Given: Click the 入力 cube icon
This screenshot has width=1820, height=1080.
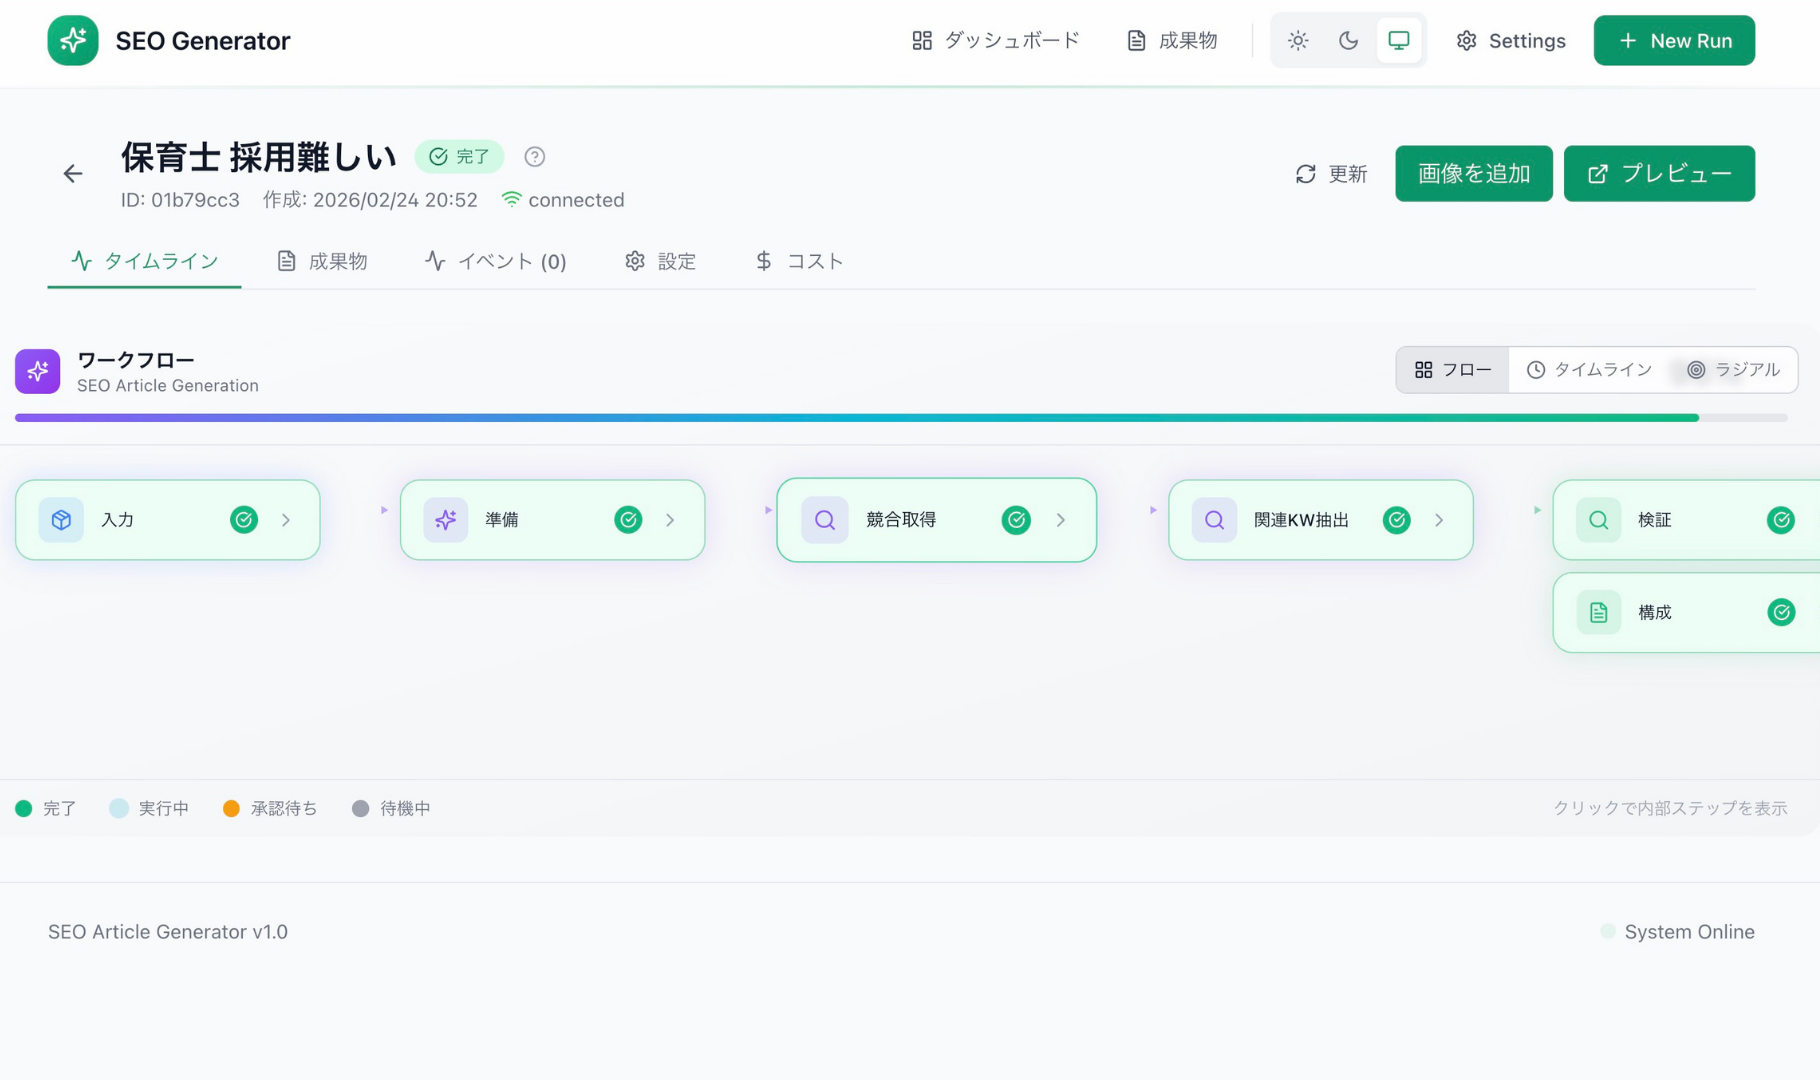Looking at the screenshot, I should pos(61,520).
